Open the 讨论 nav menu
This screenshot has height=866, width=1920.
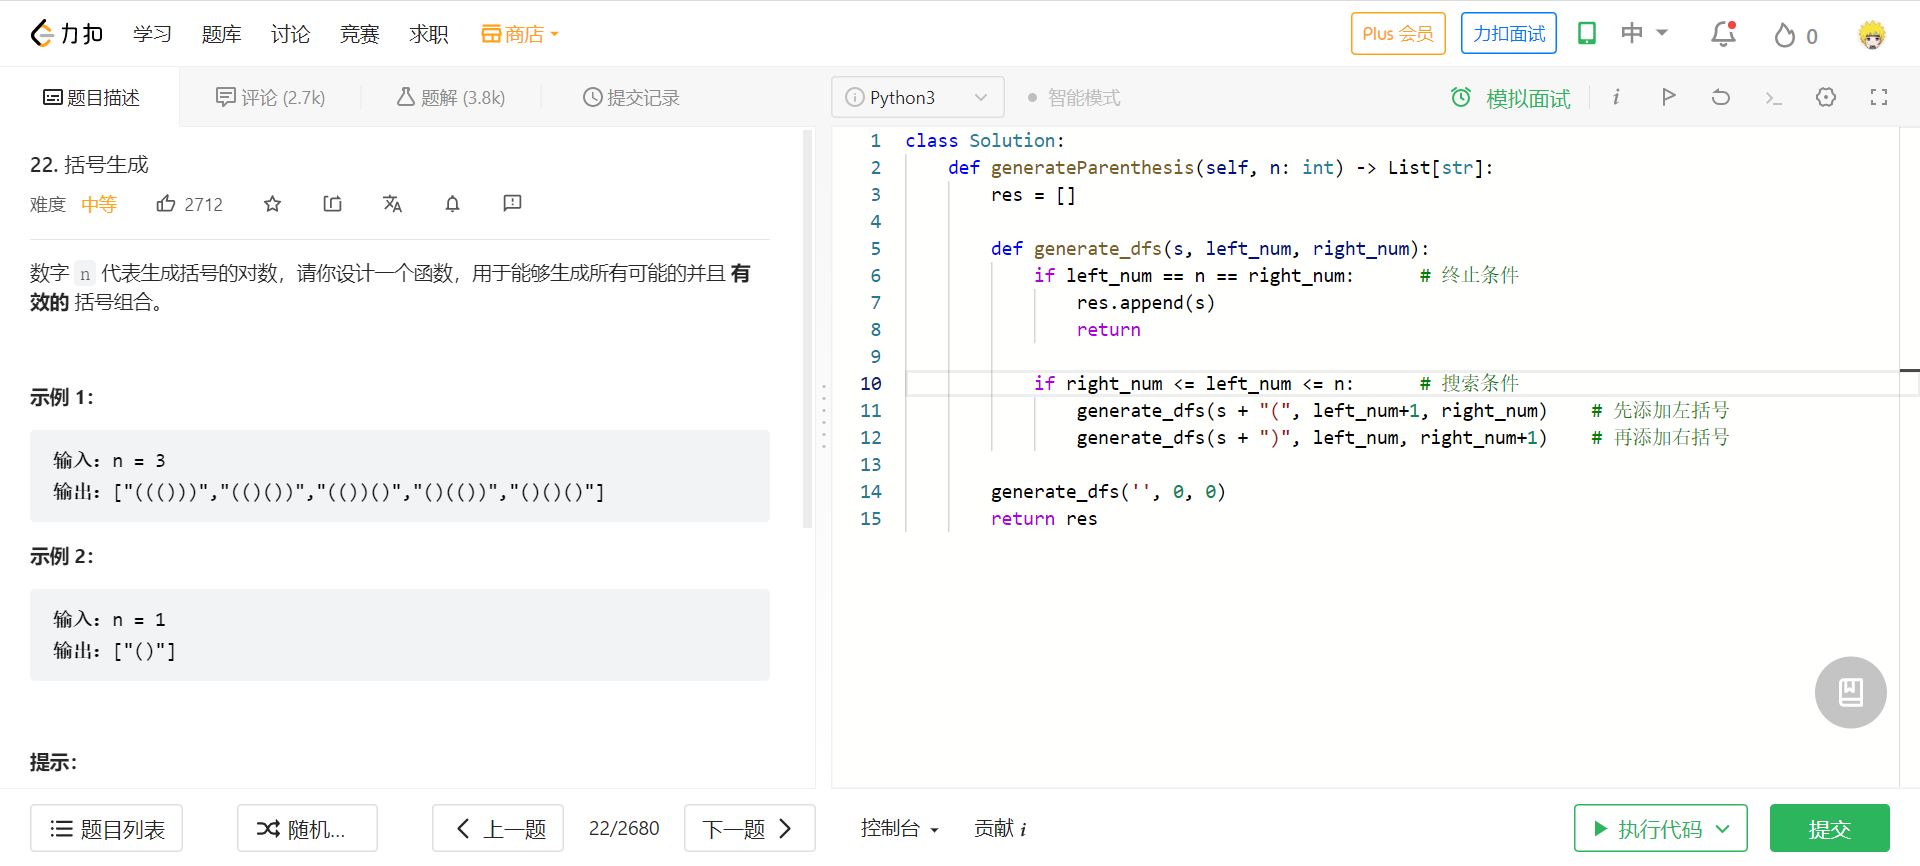click(x=290, y=34)
